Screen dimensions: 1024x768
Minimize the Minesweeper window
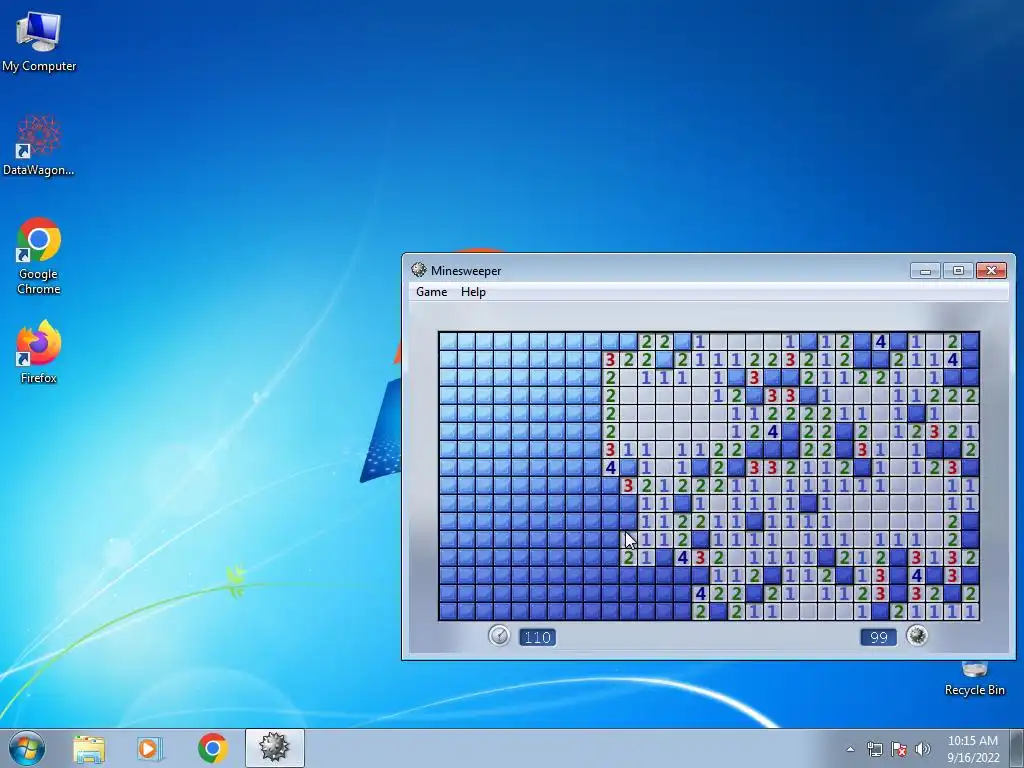[925, 270]
